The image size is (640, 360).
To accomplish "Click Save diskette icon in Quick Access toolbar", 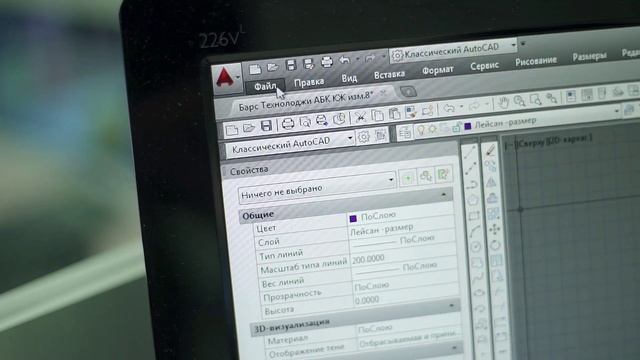I will (x=291, y=65).
